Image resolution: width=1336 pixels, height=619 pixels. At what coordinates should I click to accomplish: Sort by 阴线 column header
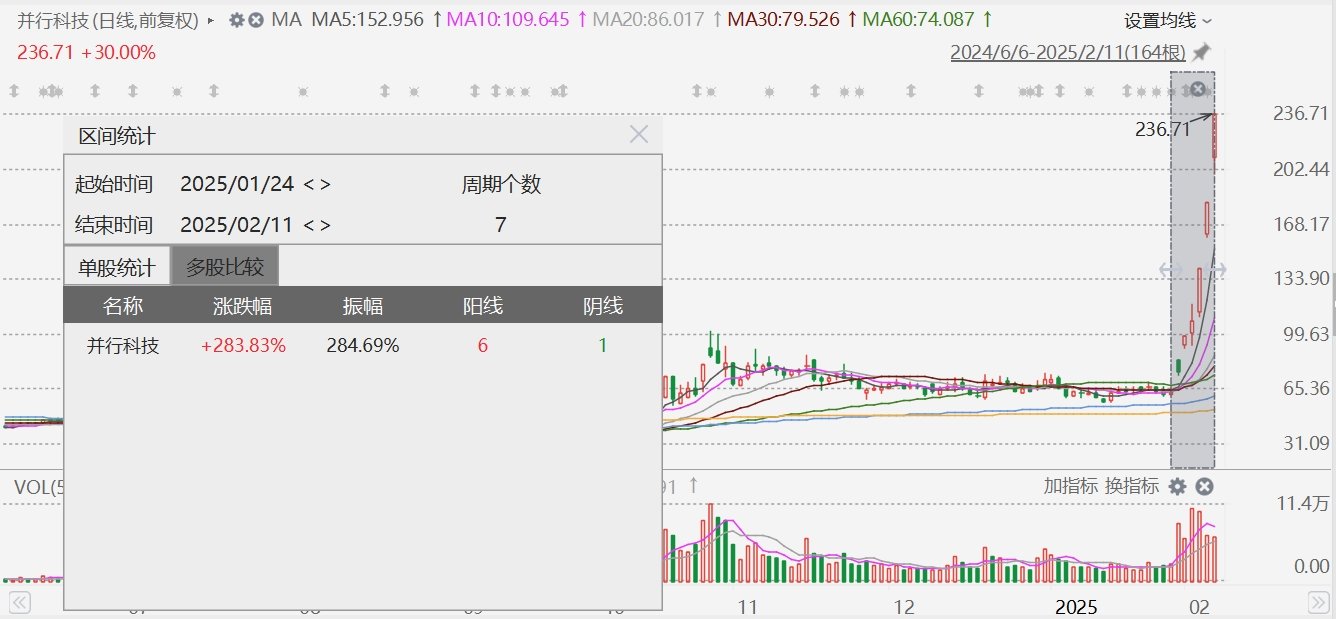[603, 305]
